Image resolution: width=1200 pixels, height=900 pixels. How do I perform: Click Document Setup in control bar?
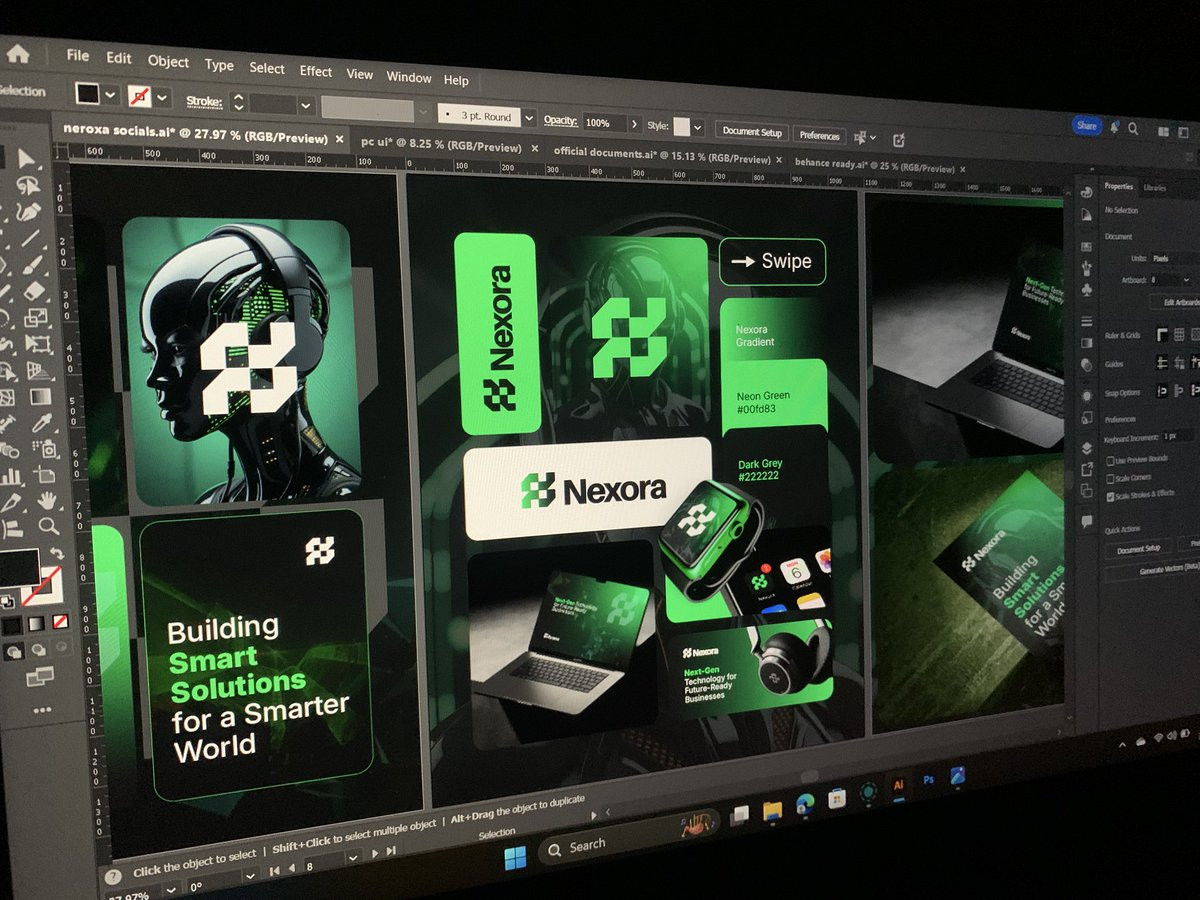point(752,131)
